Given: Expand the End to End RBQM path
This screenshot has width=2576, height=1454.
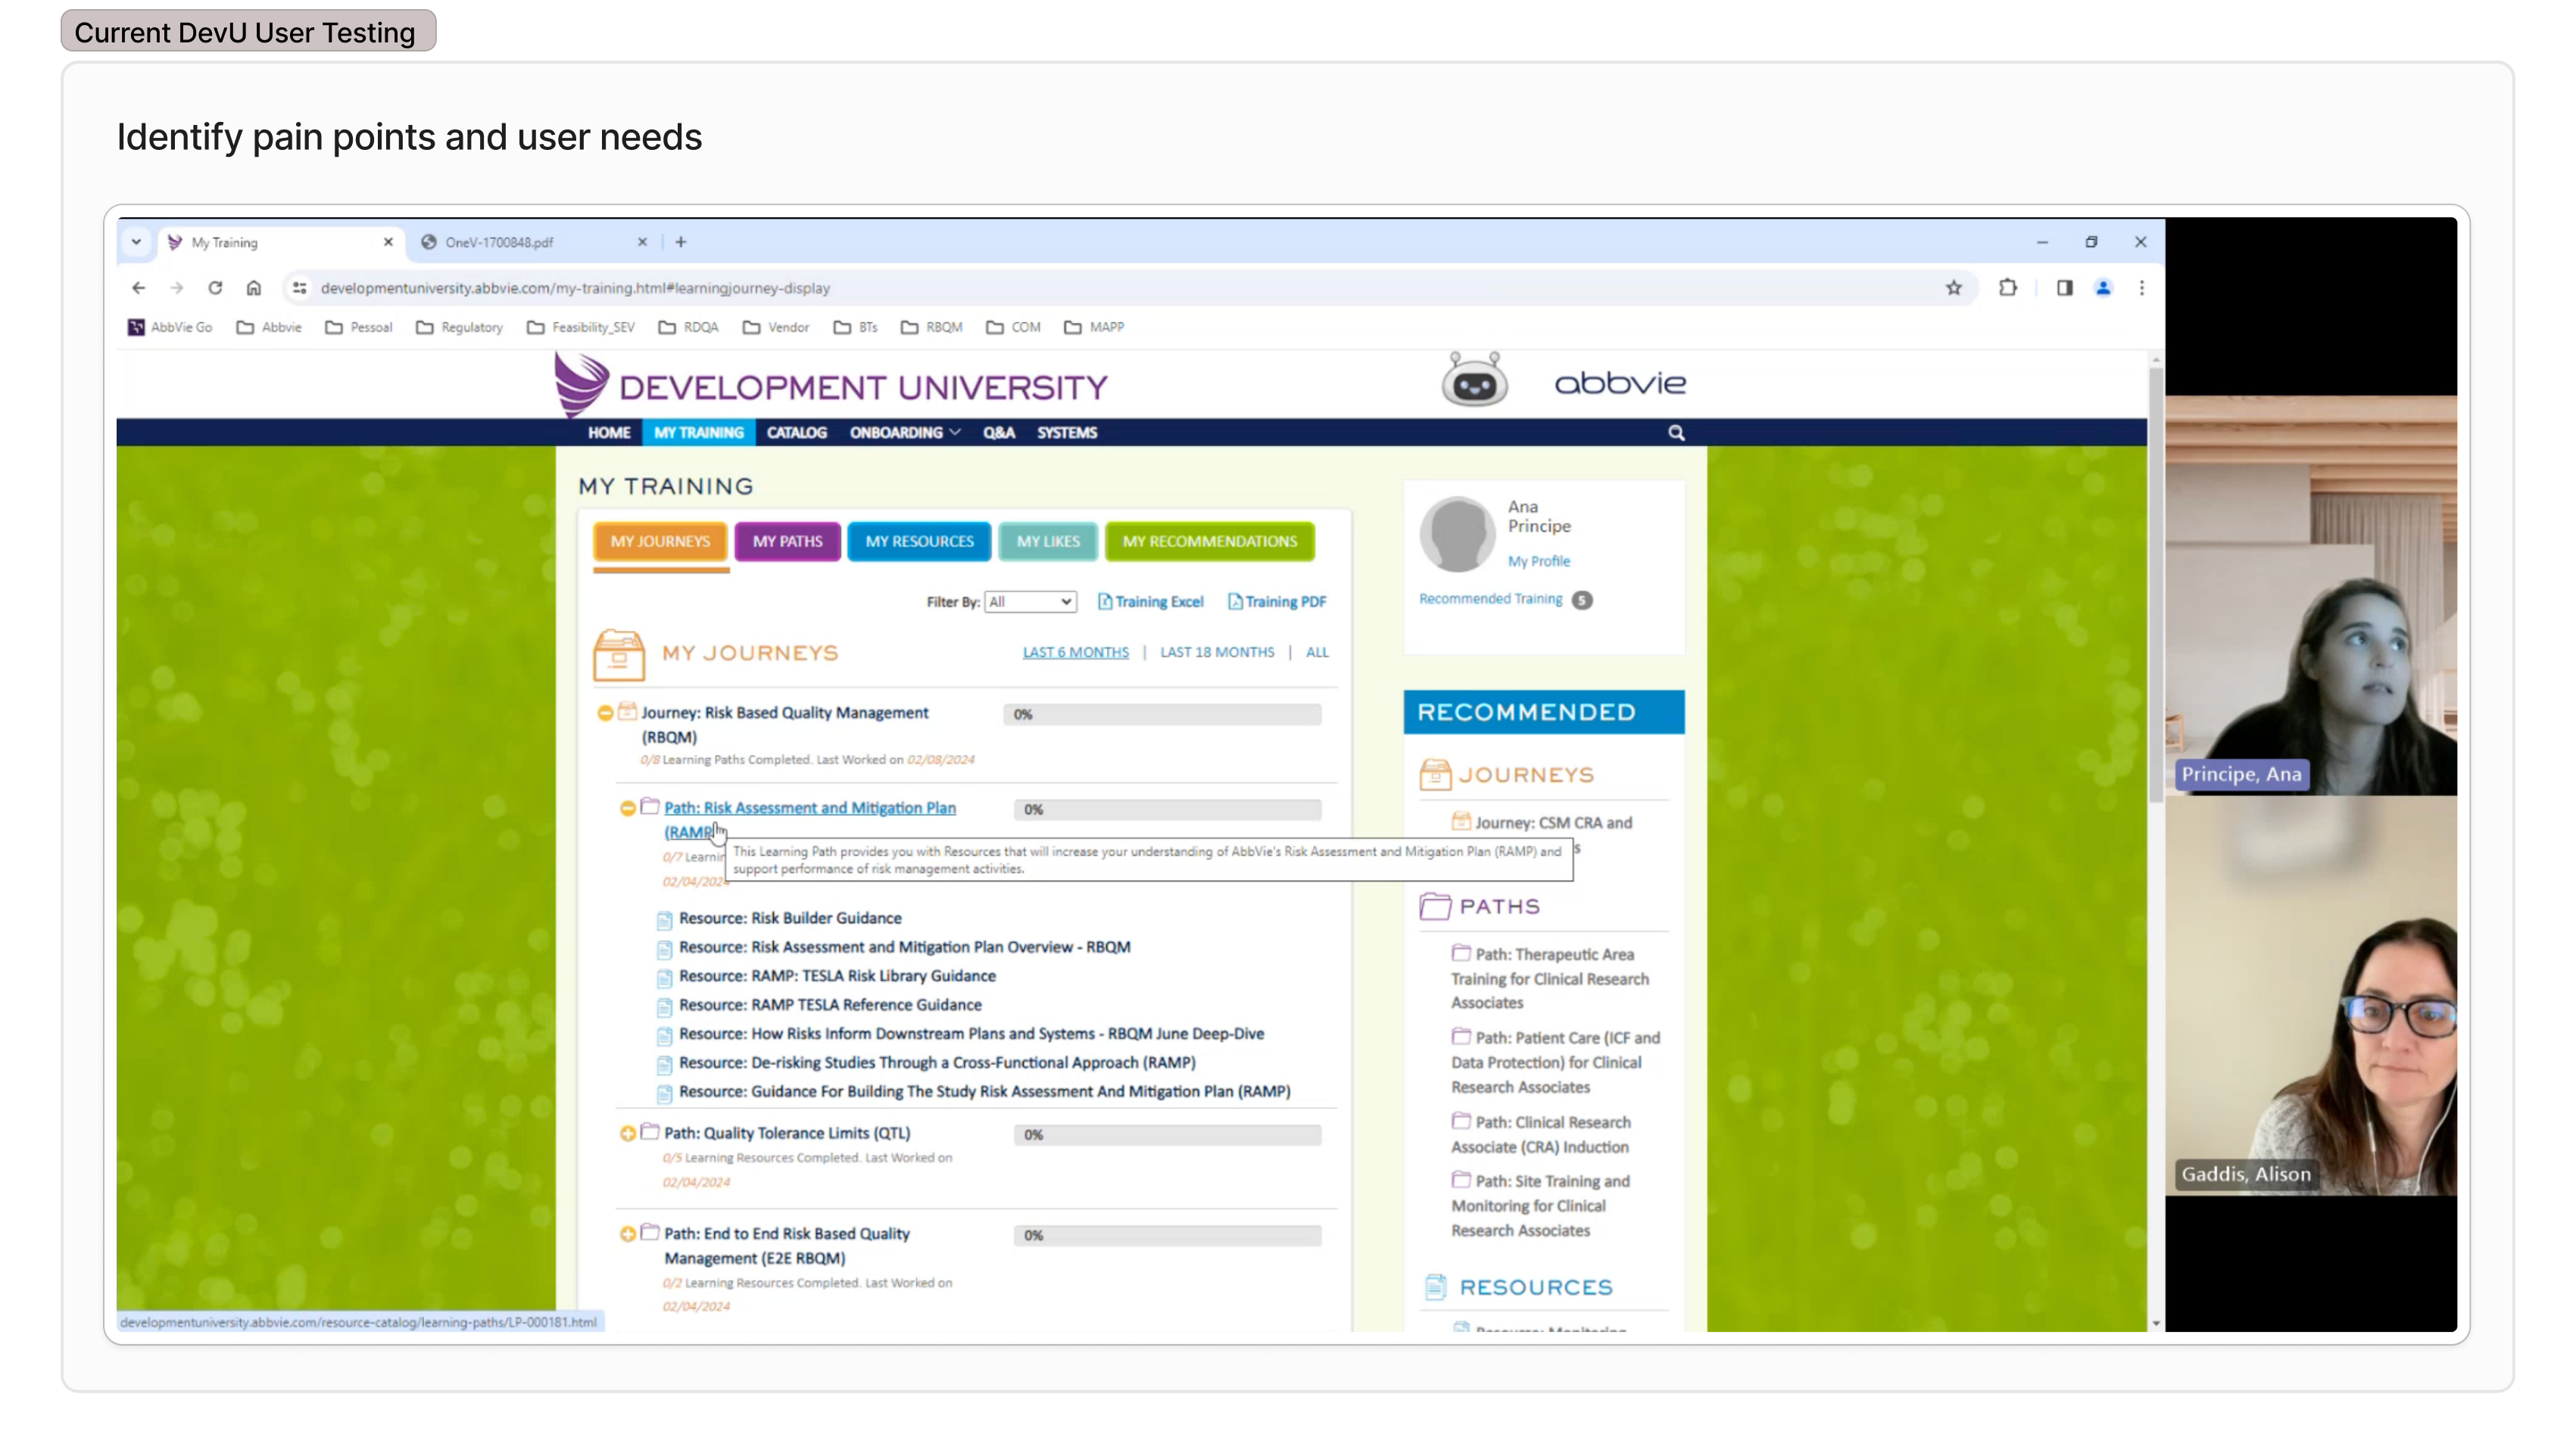Looking at the screenshot, I should click(628, 1235).
